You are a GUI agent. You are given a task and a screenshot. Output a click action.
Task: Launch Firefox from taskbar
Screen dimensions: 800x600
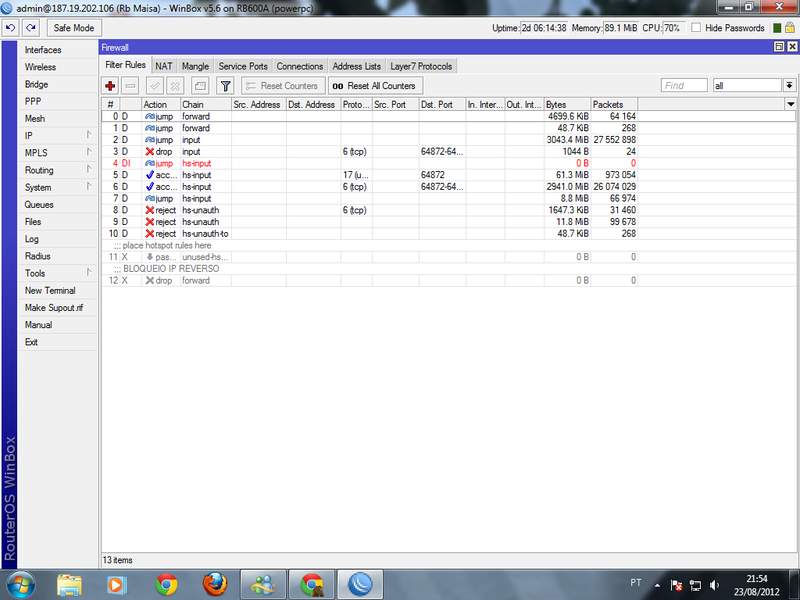coord(214,585)
